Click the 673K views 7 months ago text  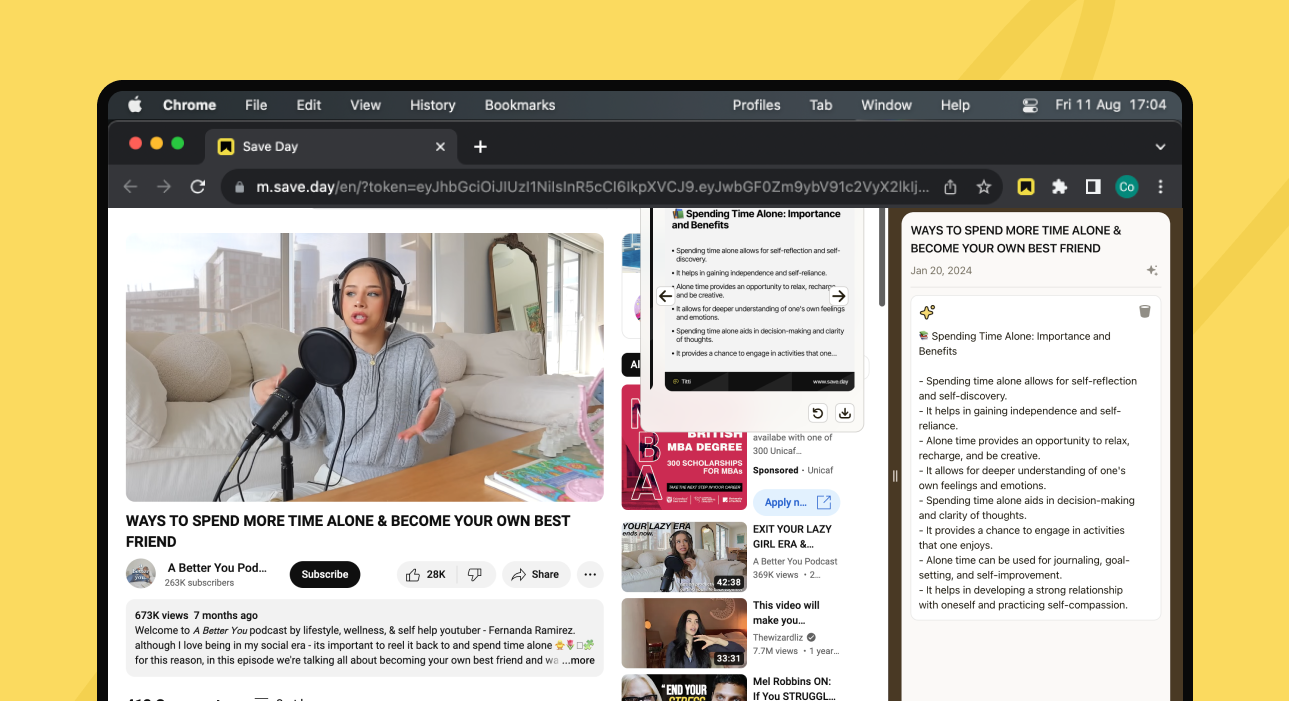click(x=196, y=615)
